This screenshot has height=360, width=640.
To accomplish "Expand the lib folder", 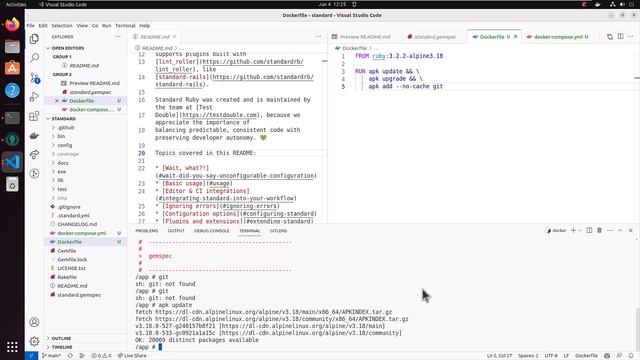I will [60, 180].
